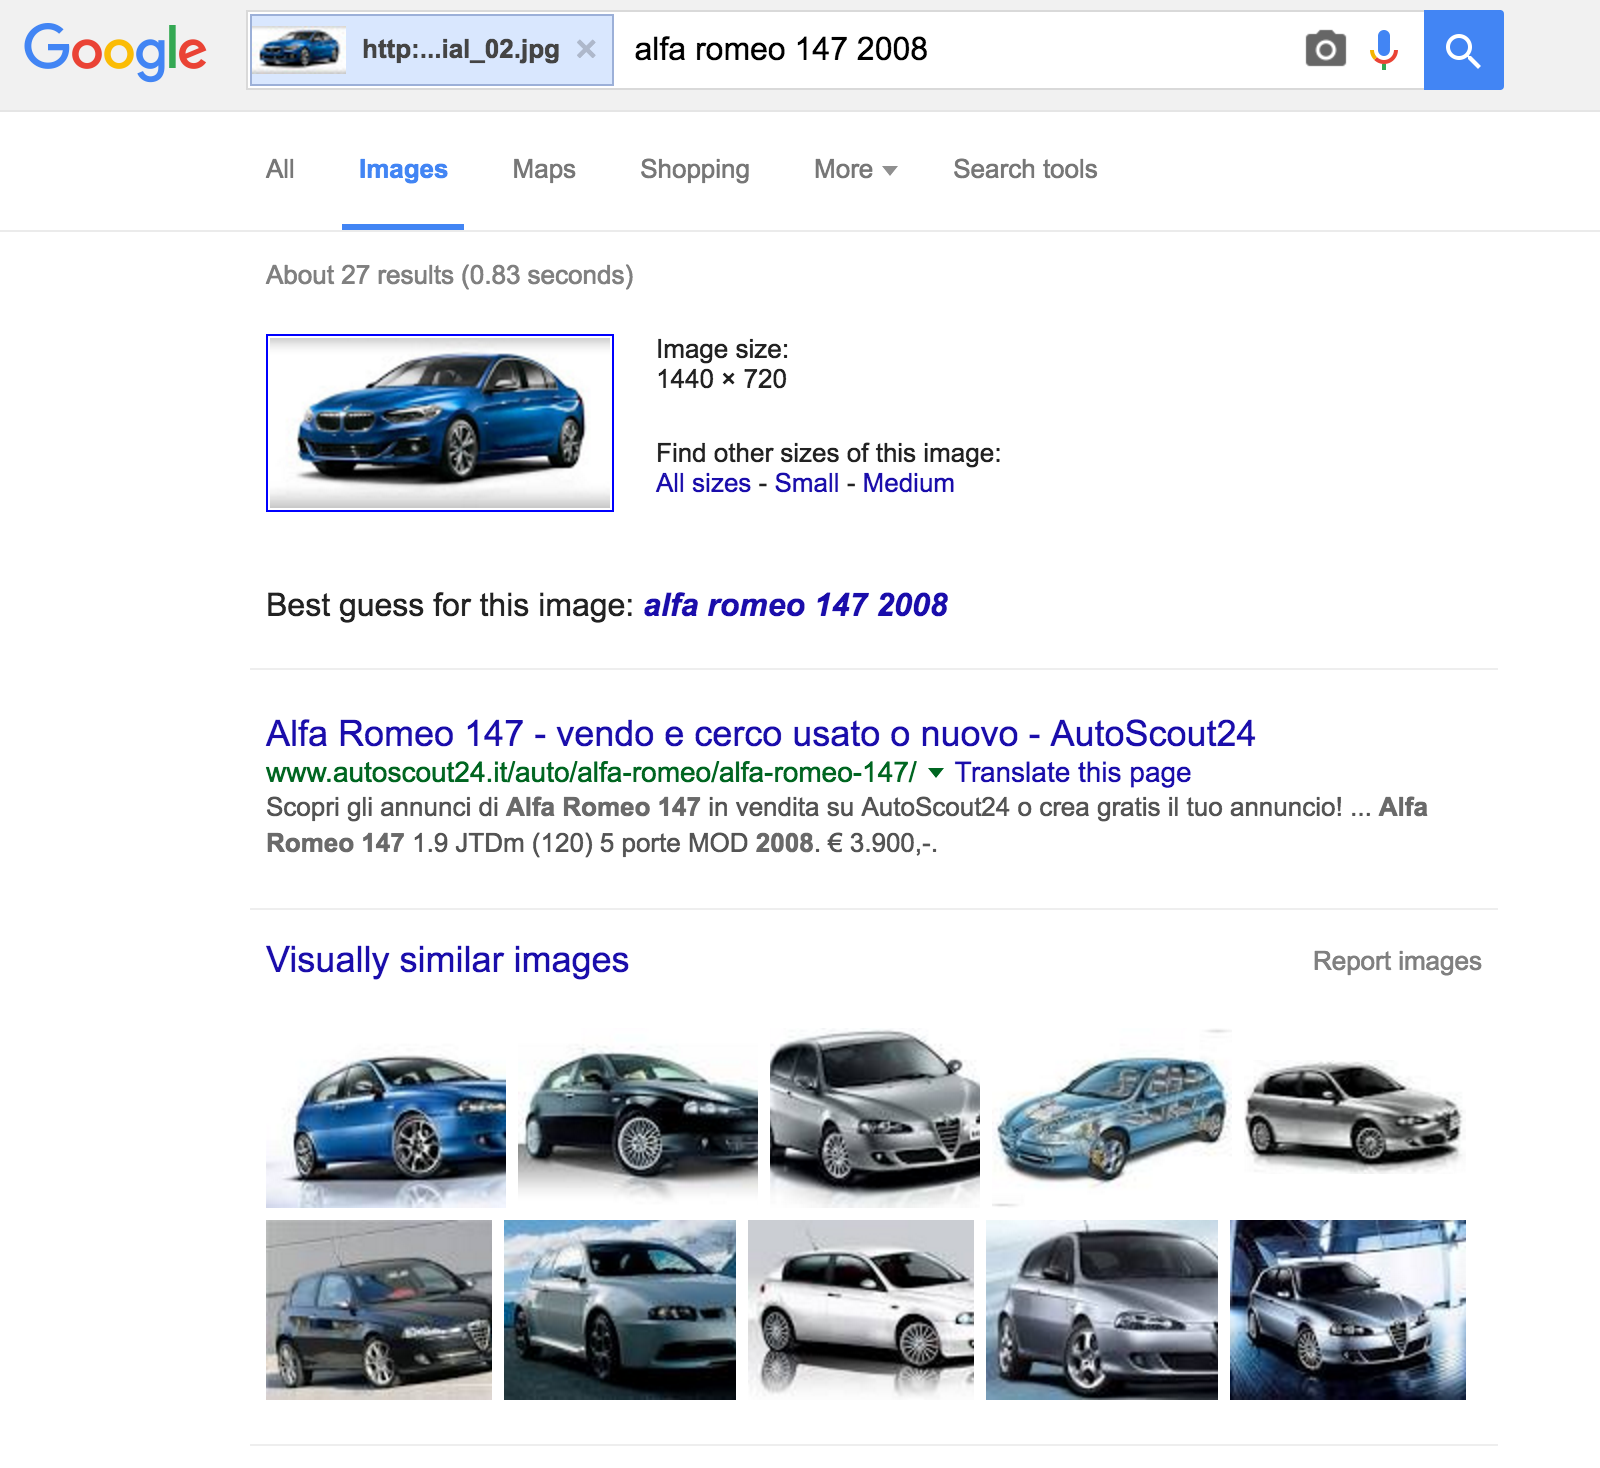Screen dimensions: 1600x1468
Task: Choose the Medium image size link
Action: tap(908, 483)
